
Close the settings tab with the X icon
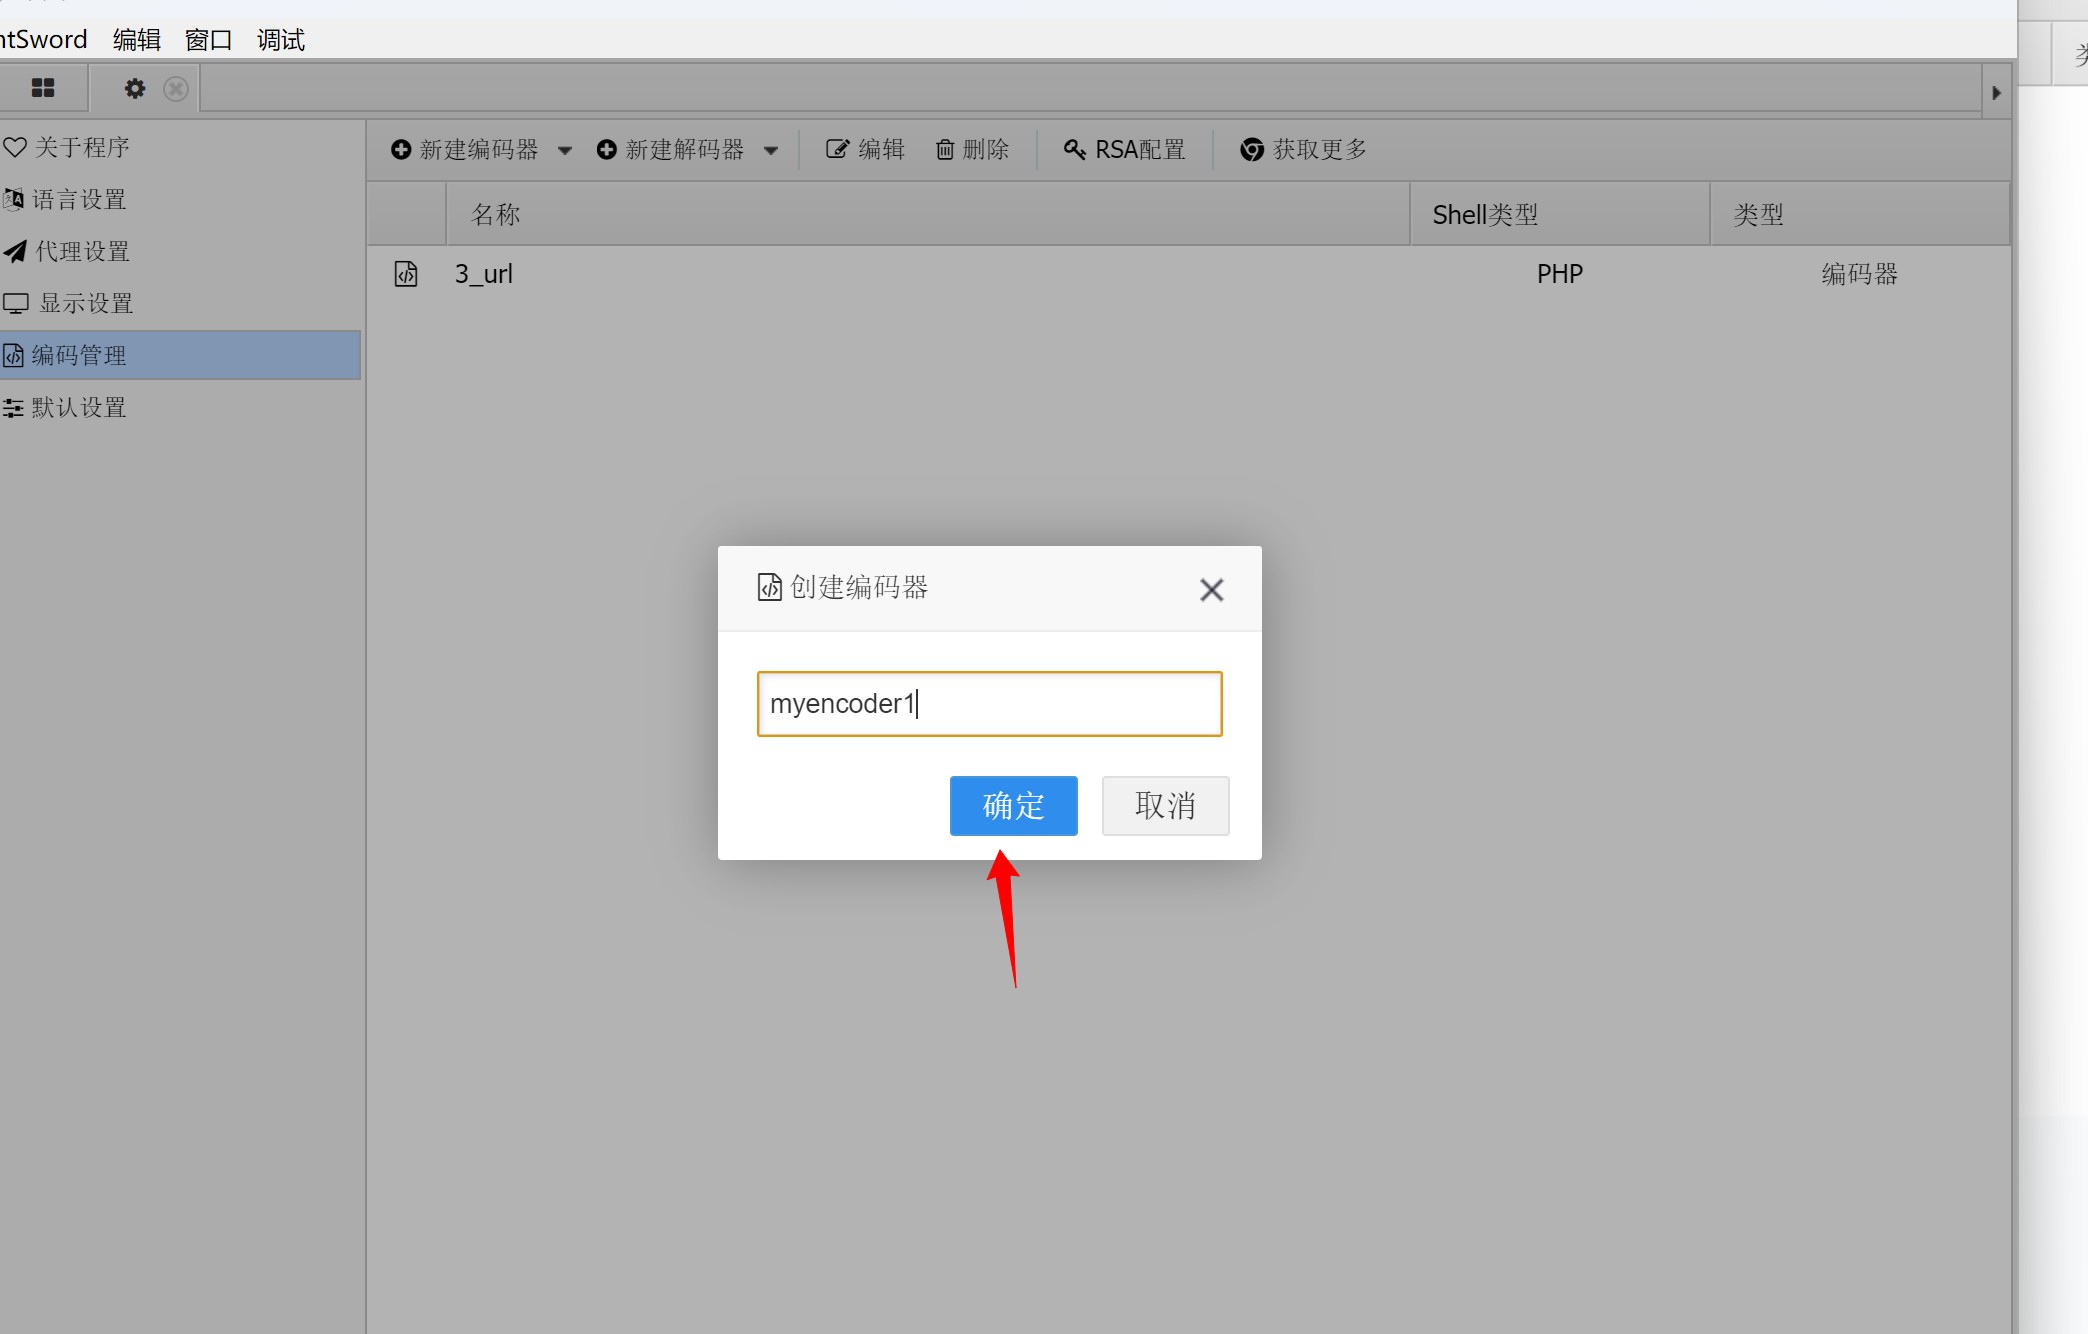pos(176,89)
